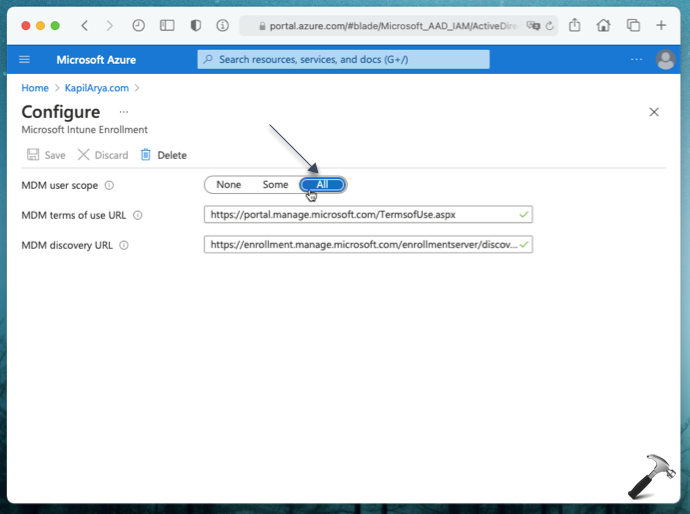Navigate to Home breadcrumb
The height and width of the screenshot is (514, 690).
[x=35, y=88]
